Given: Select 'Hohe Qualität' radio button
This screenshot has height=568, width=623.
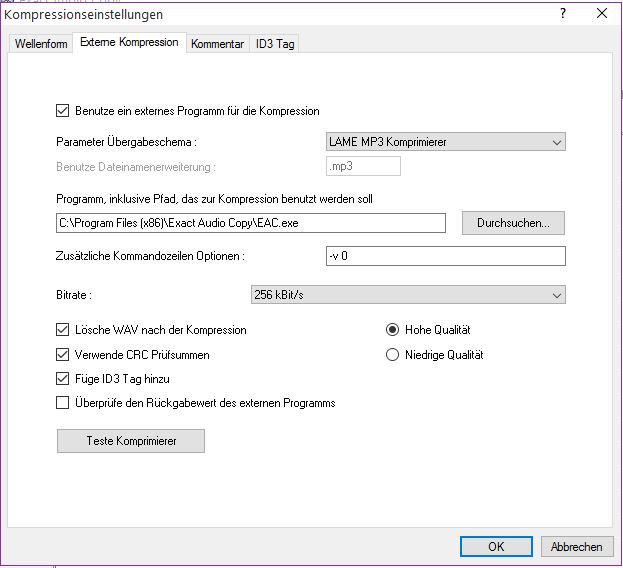Looking at the screenshot, I should (393, 330).
